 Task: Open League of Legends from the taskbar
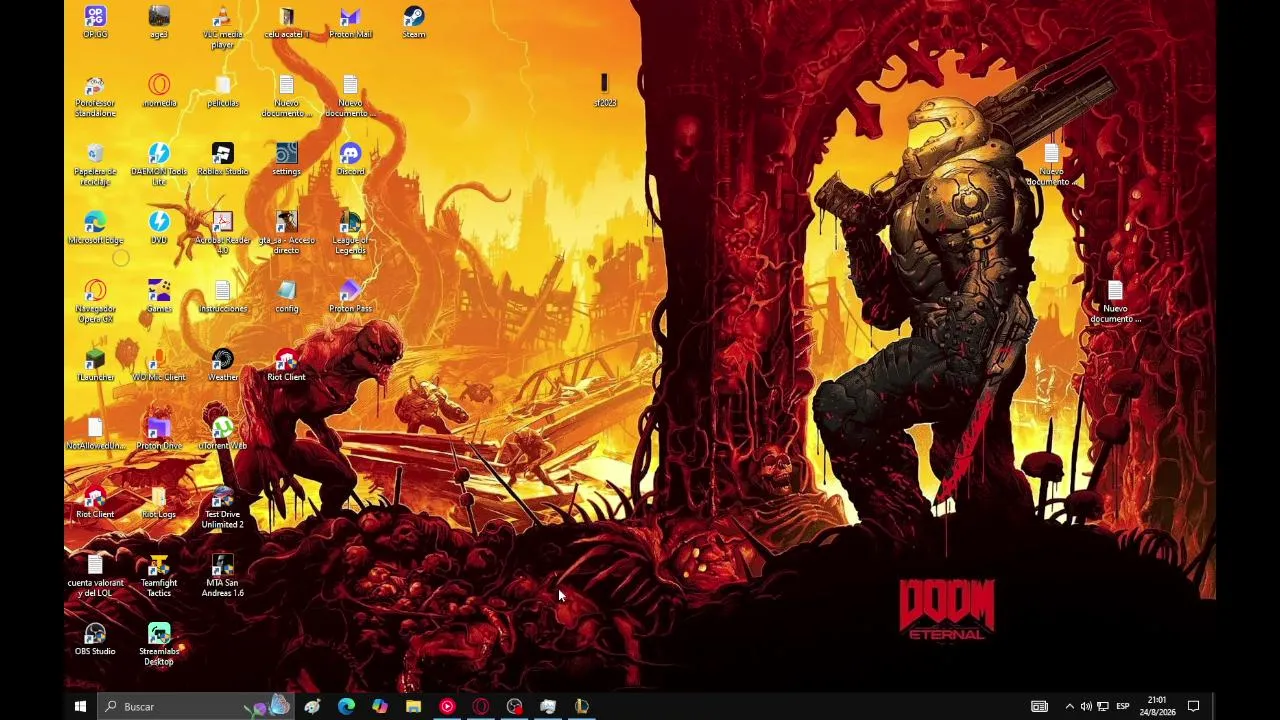[x=582, y=706]
